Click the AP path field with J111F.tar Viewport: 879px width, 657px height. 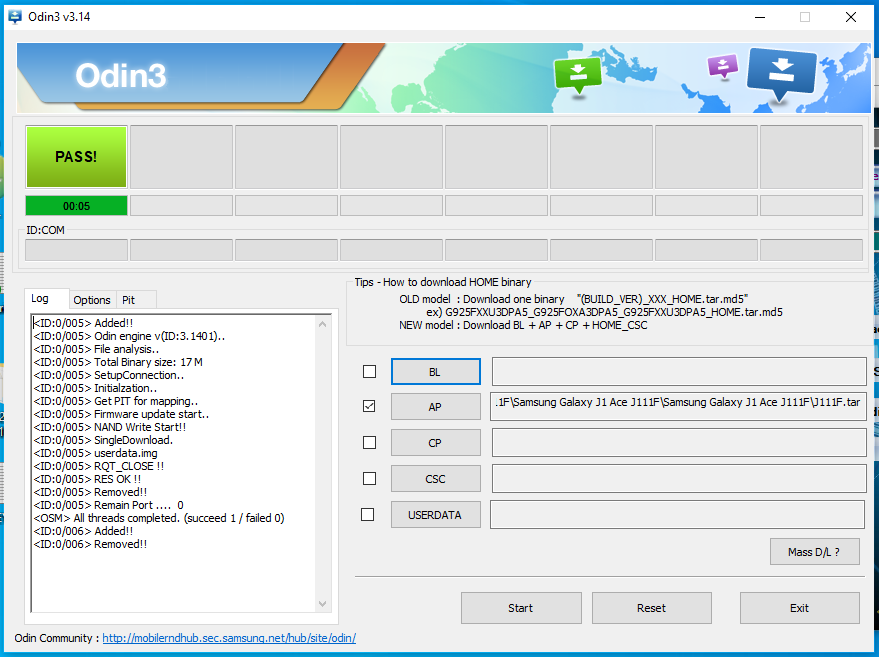678,407
